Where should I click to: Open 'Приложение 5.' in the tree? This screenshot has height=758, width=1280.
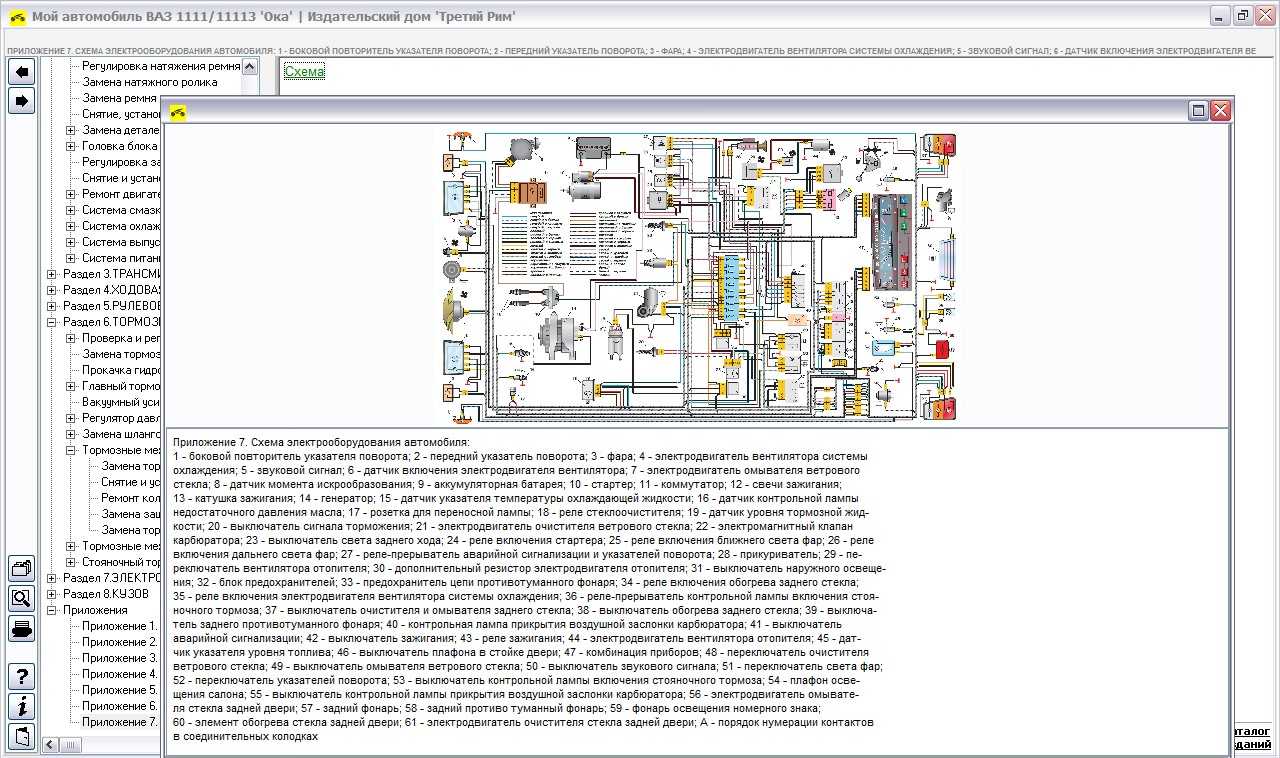(120, 690)
